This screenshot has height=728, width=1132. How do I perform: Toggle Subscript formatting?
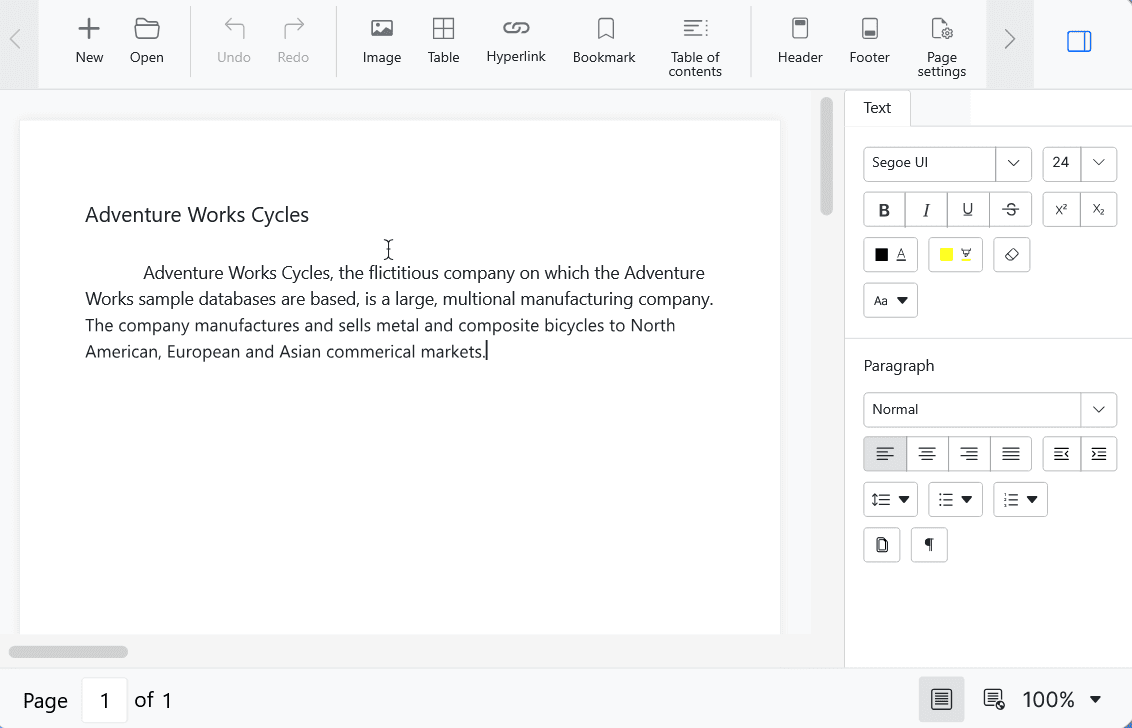tap(1099, 209)
